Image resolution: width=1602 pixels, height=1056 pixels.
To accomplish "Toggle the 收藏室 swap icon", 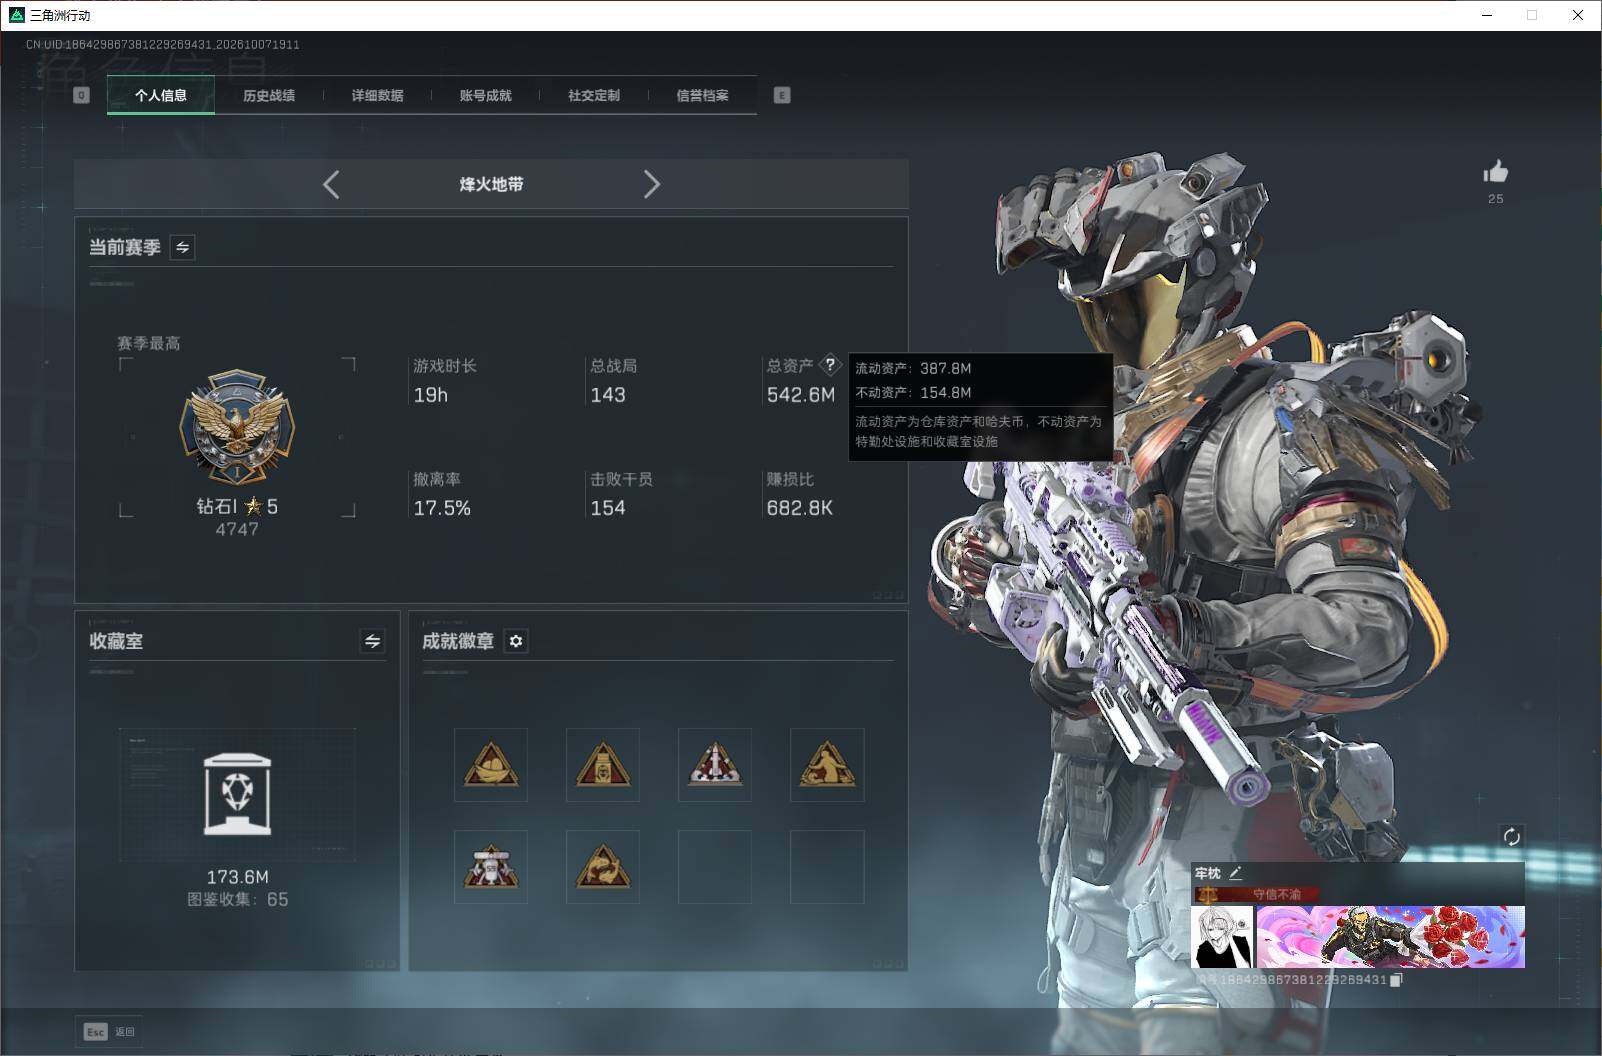I will coord(372,641).
